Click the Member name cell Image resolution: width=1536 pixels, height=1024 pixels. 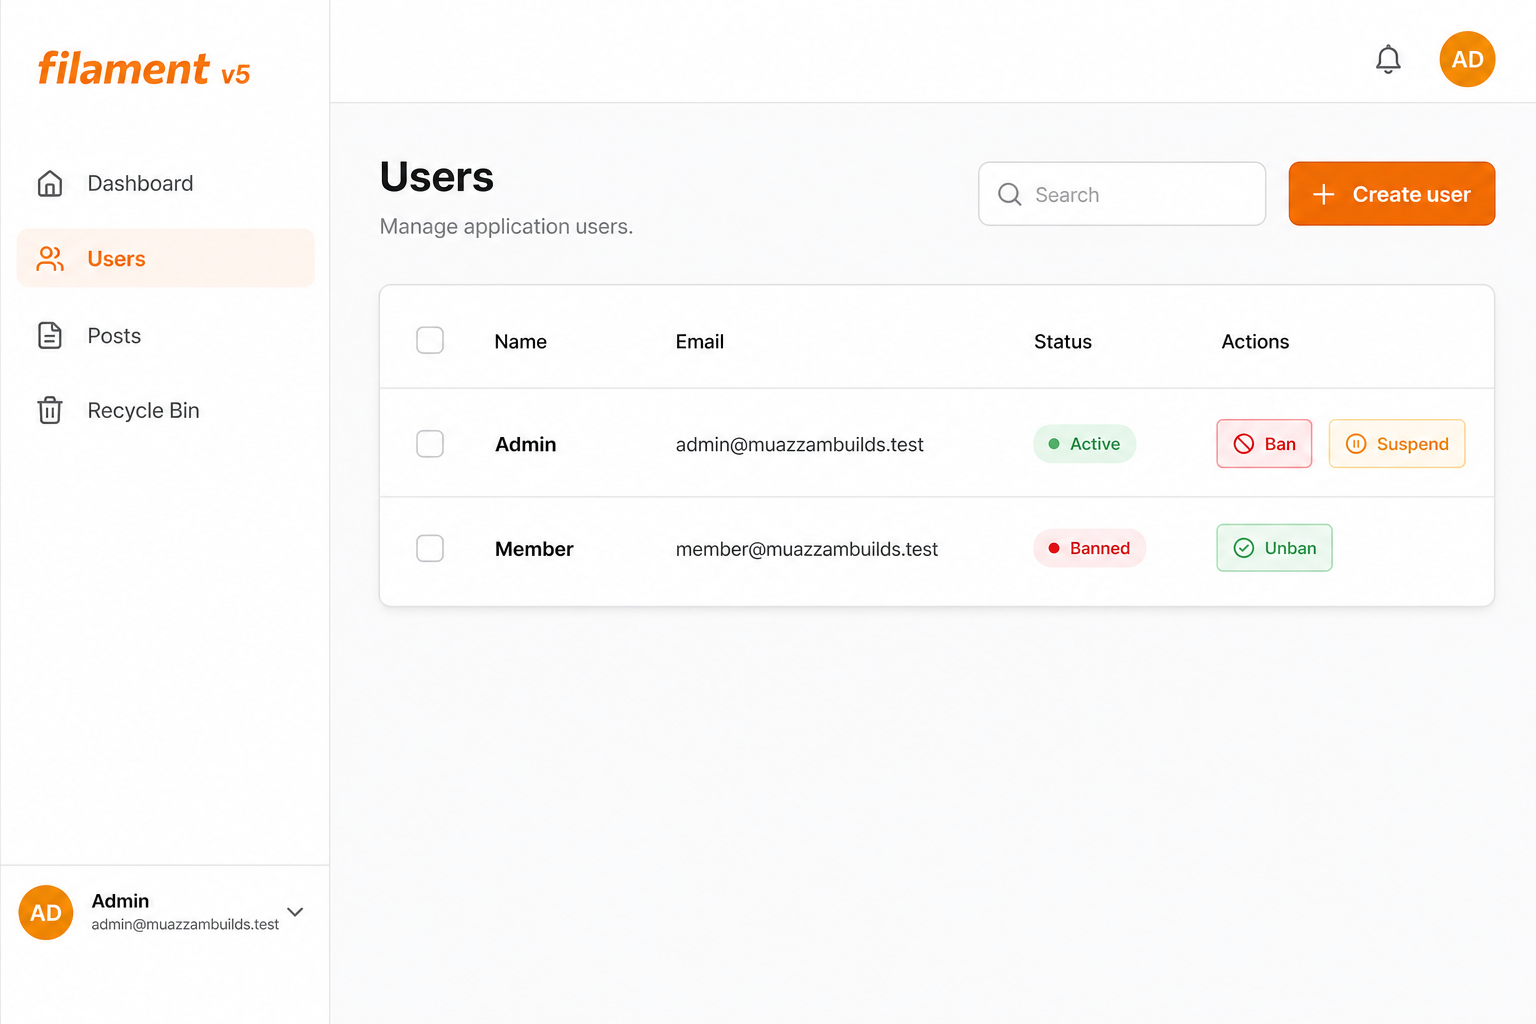(534, 549)
